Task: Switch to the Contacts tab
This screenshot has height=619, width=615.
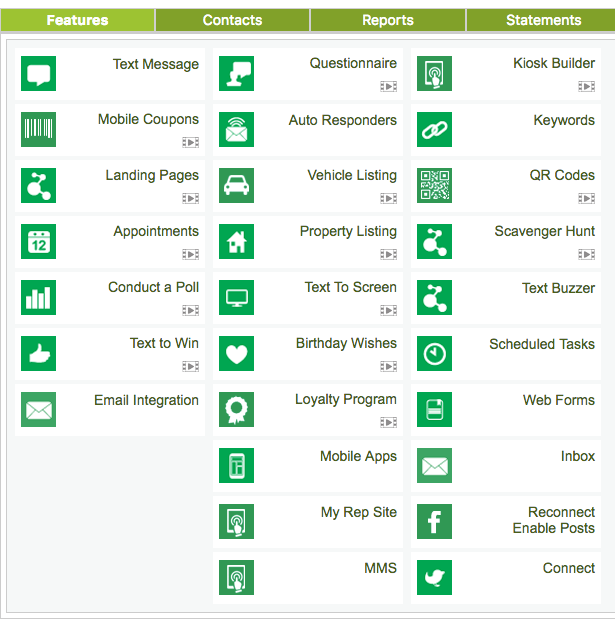Action: tap(232, 20)
